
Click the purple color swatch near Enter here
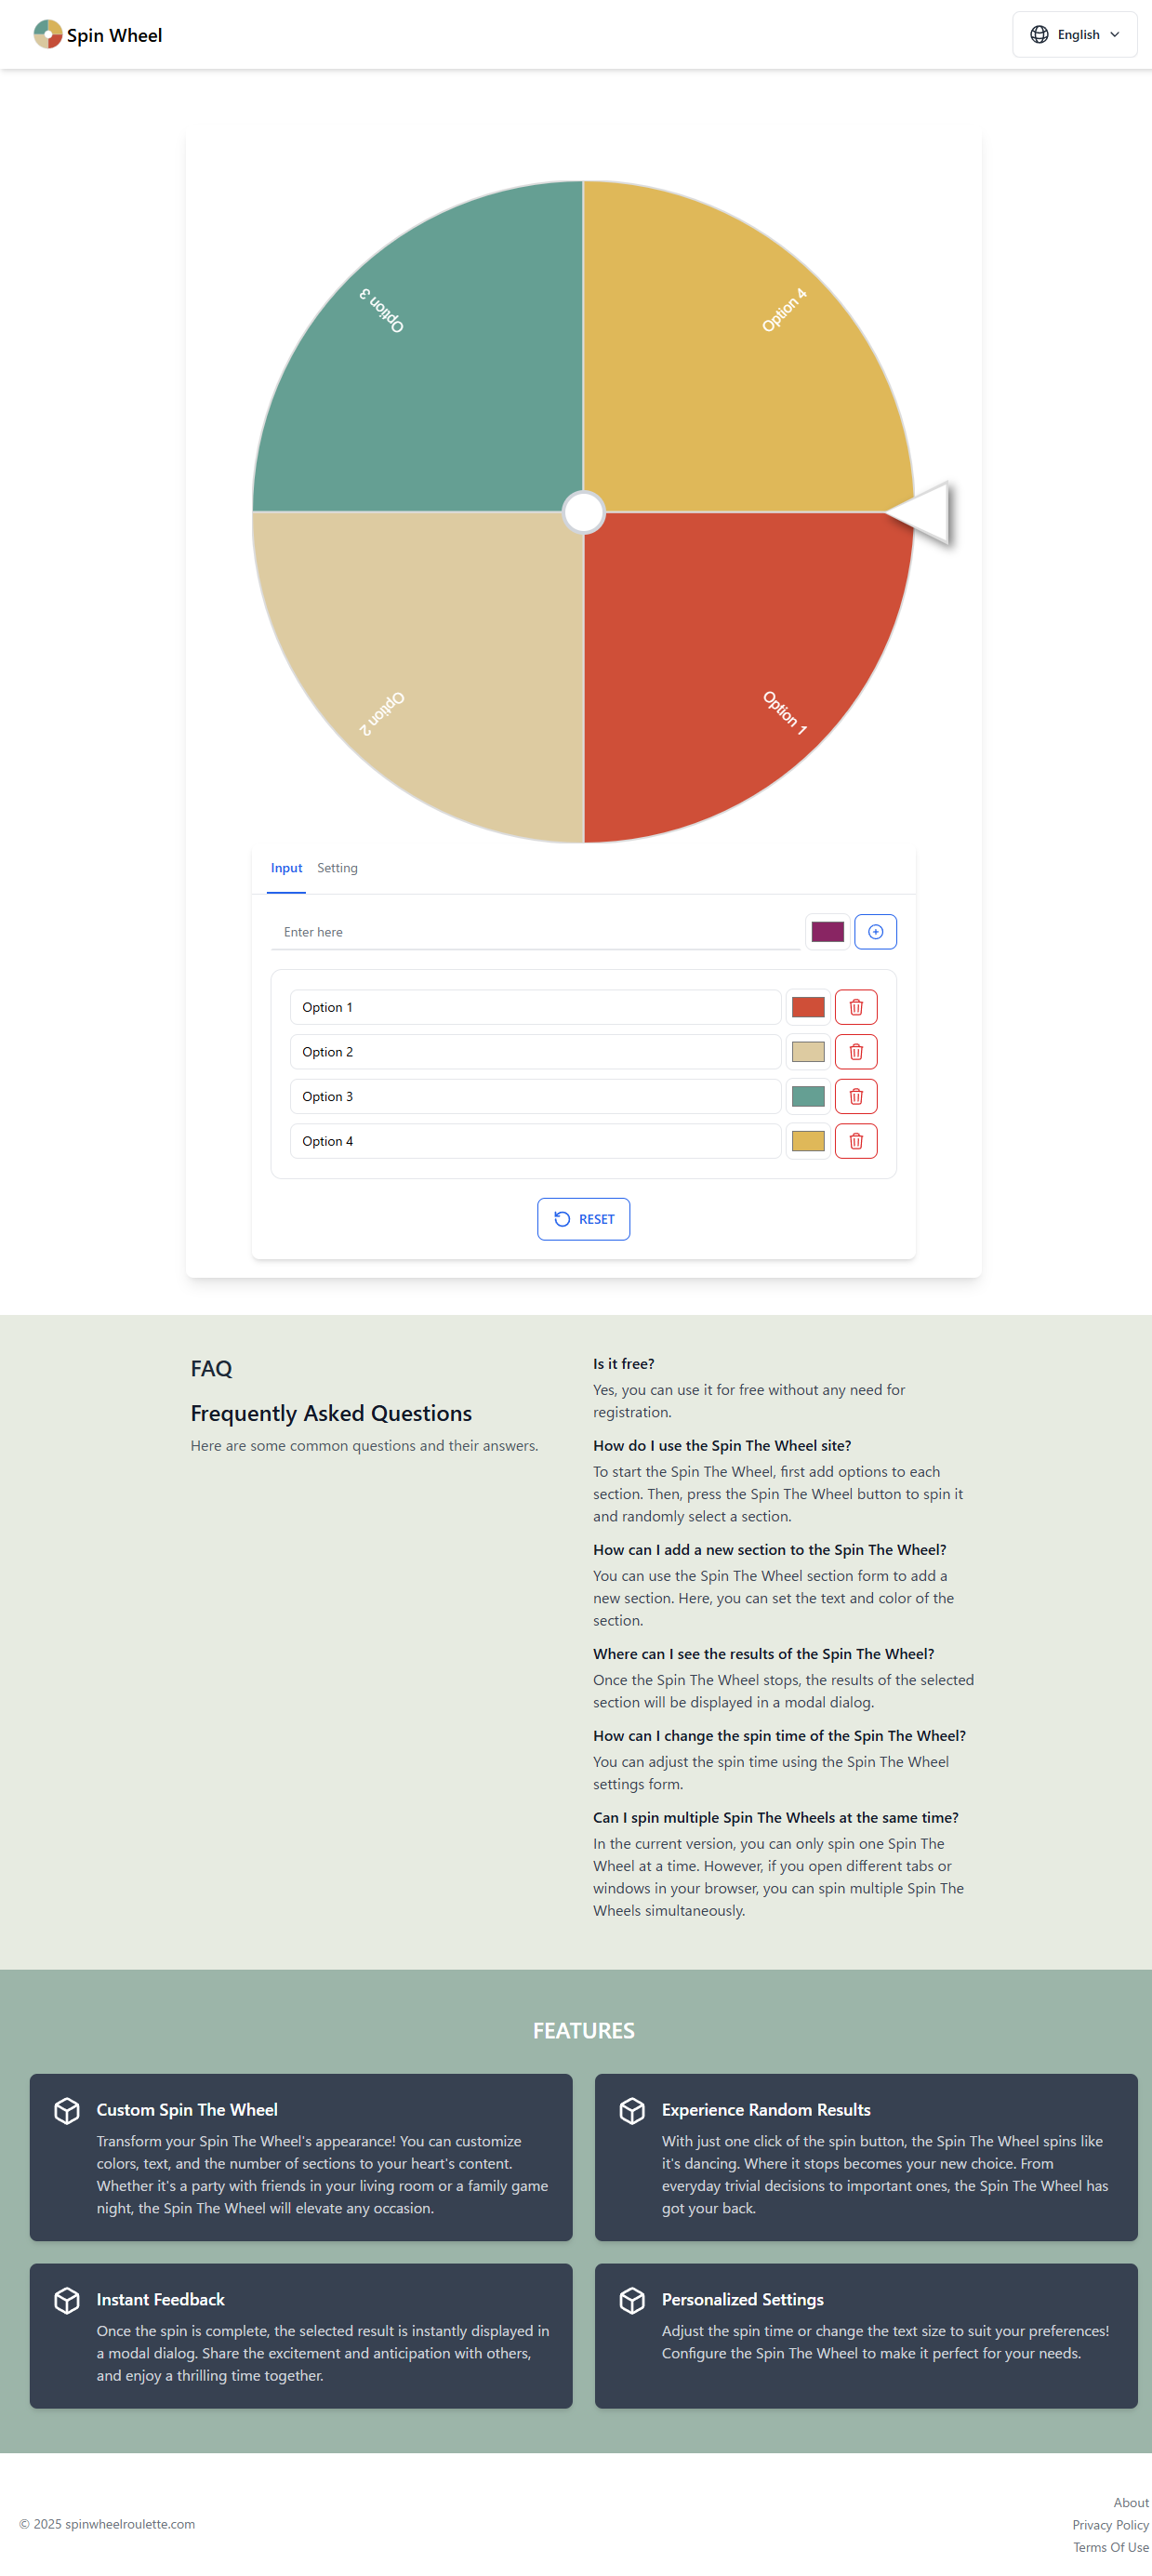(x=827, y=931)
